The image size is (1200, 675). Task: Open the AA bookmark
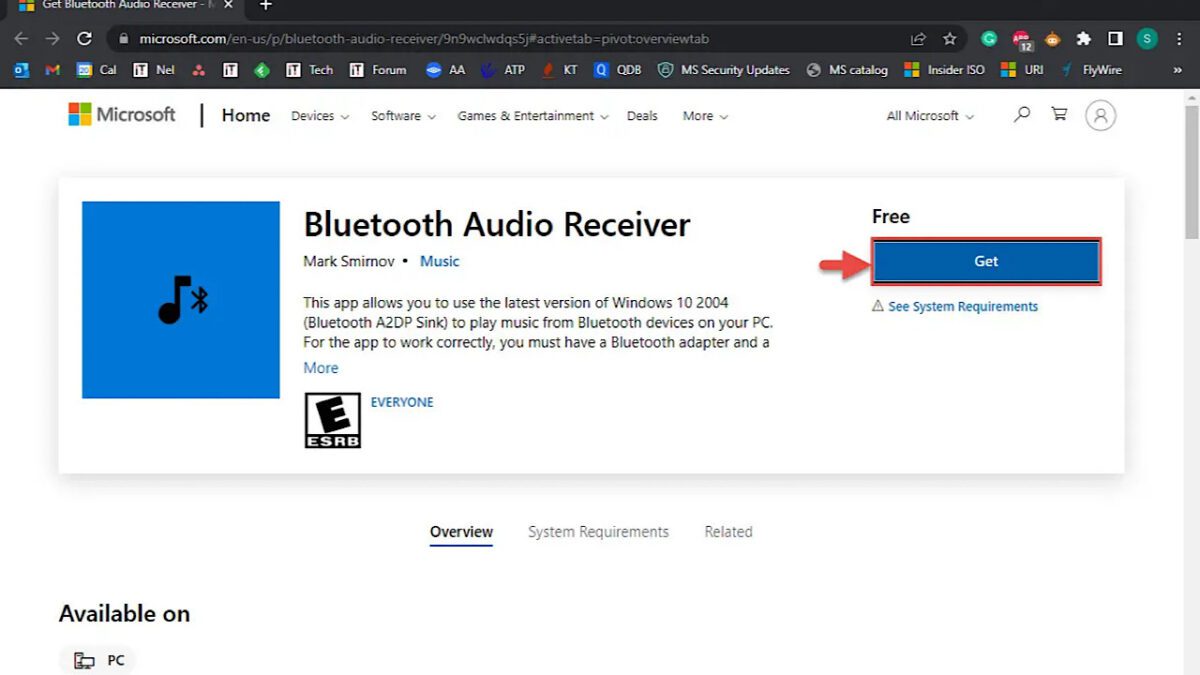coord(445,70)
